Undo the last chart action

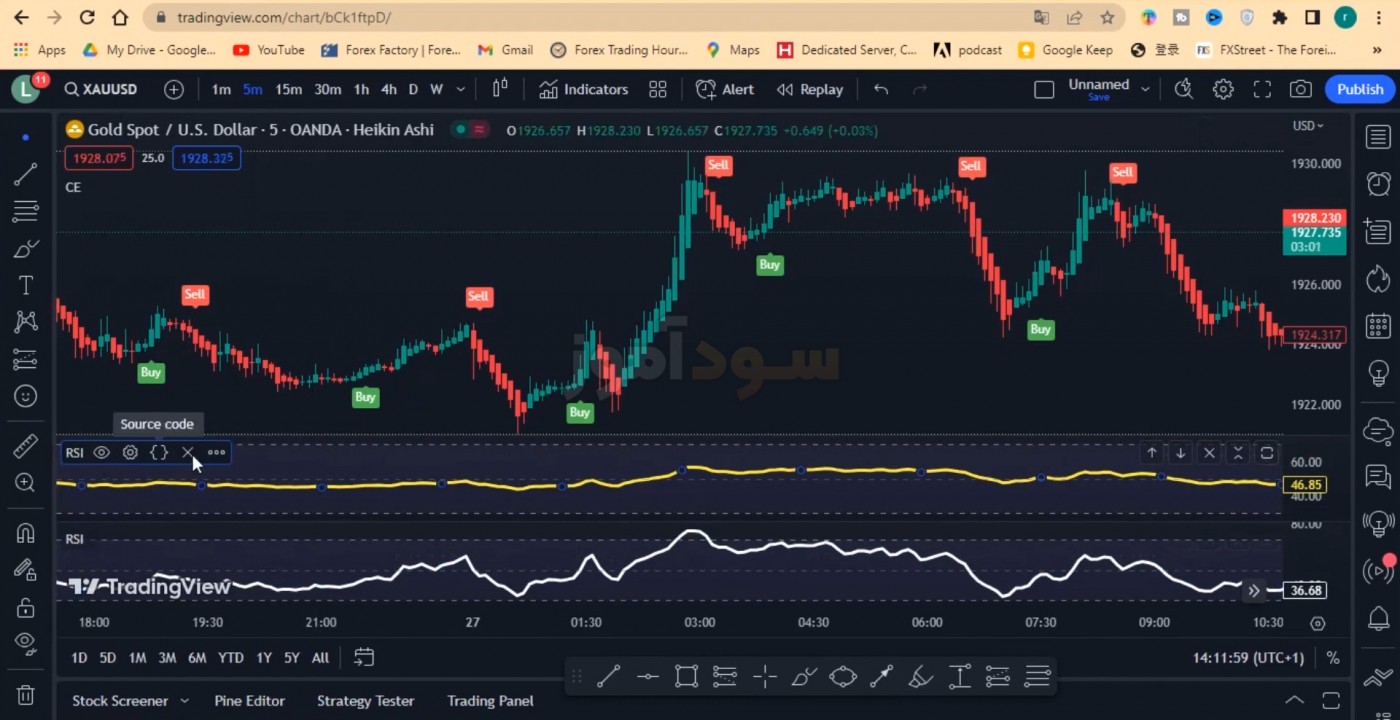click(881, 89)
